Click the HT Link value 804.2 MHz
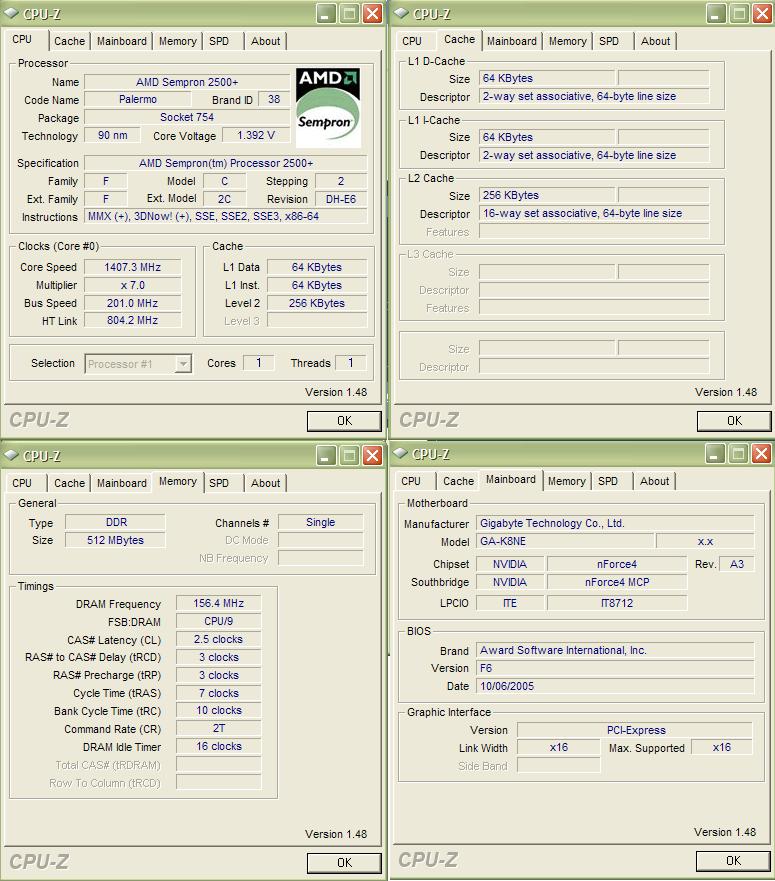Viewport: 775px width, 881px height. [133, 320]
